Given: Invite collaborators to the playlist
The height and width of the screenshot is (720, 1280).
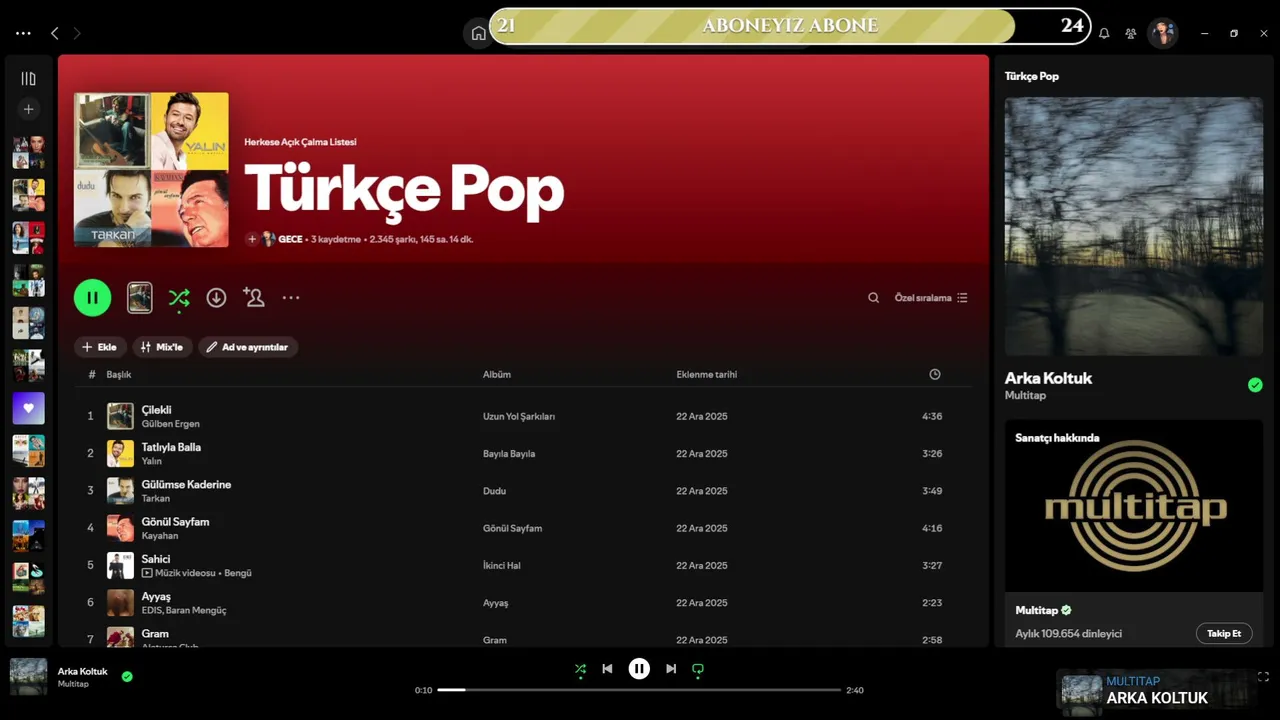Looking at the screenshot, I should 253,297.
